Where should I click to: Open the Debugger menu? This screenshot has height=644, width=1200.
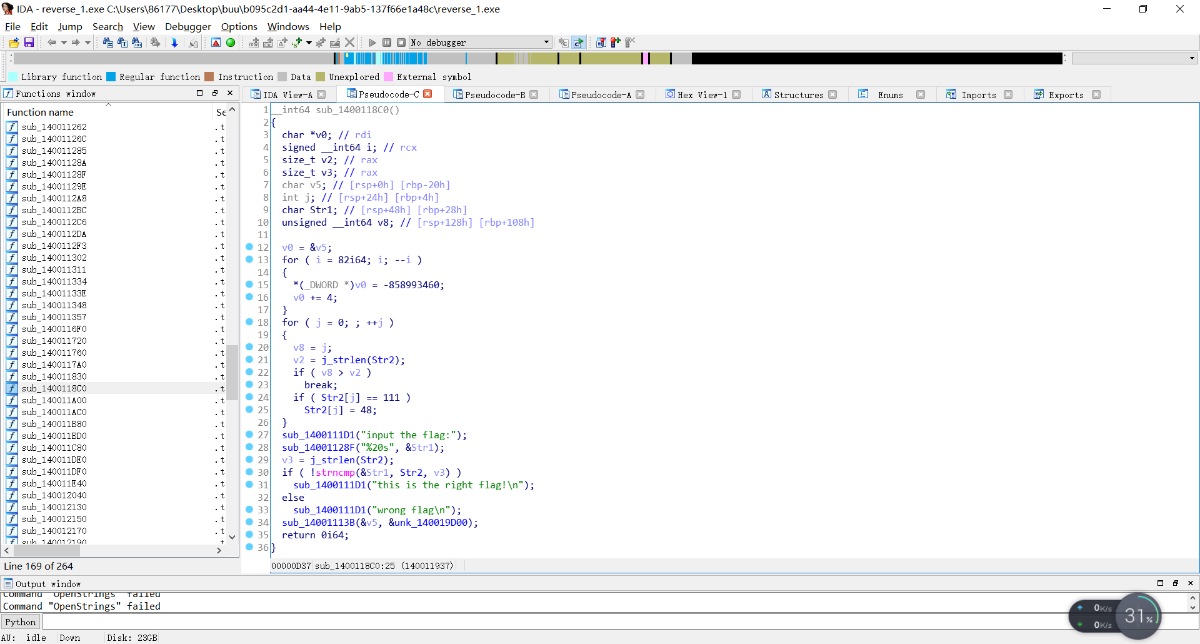(x=188, y=26)
